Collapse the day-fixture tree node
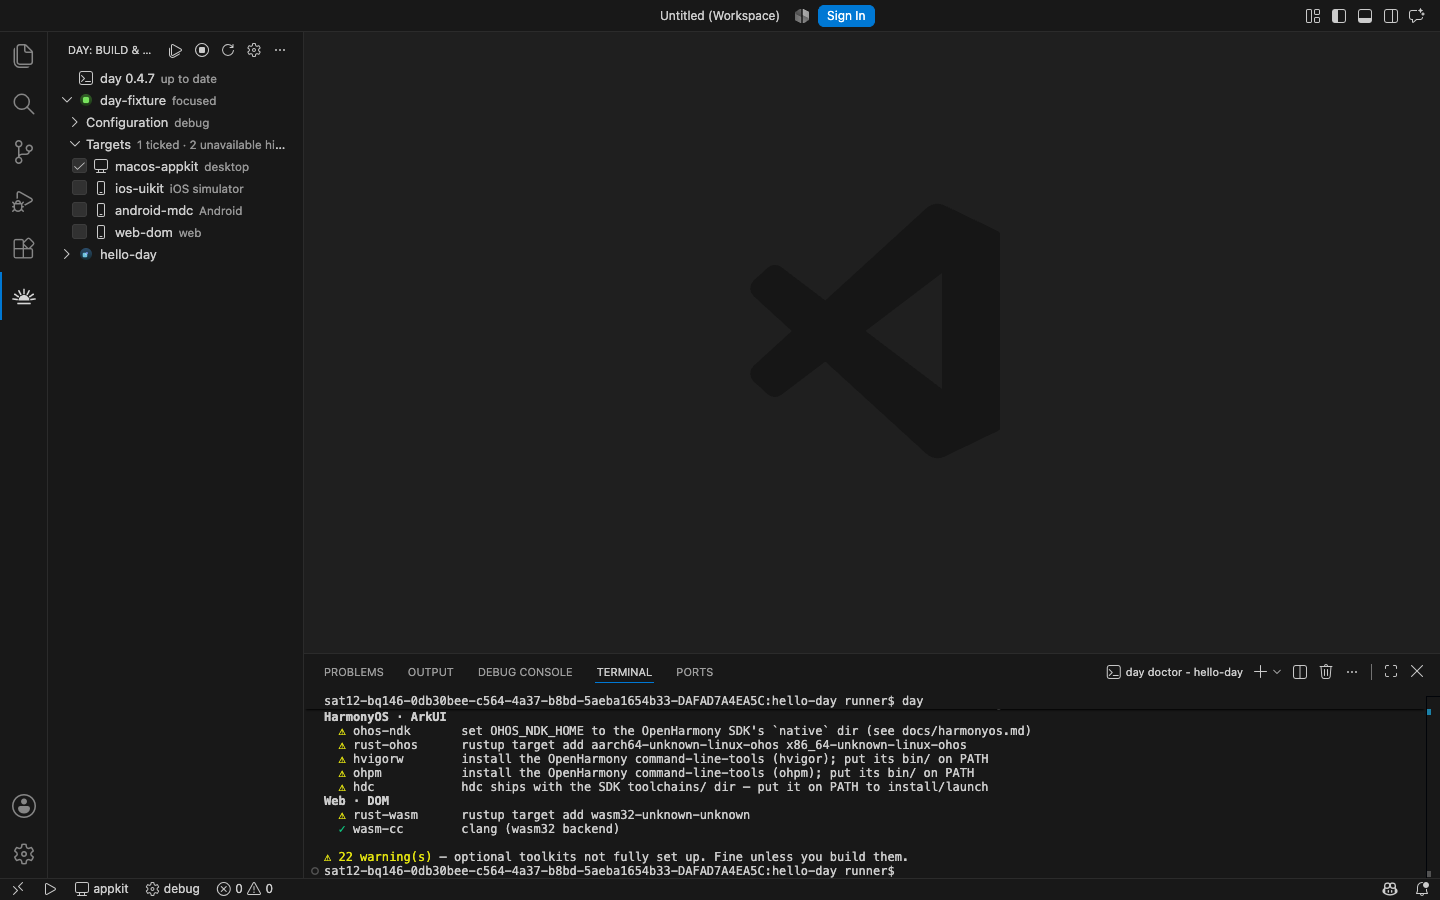The height and width of the screenshot is (900, 1440). tap(67, 100)
